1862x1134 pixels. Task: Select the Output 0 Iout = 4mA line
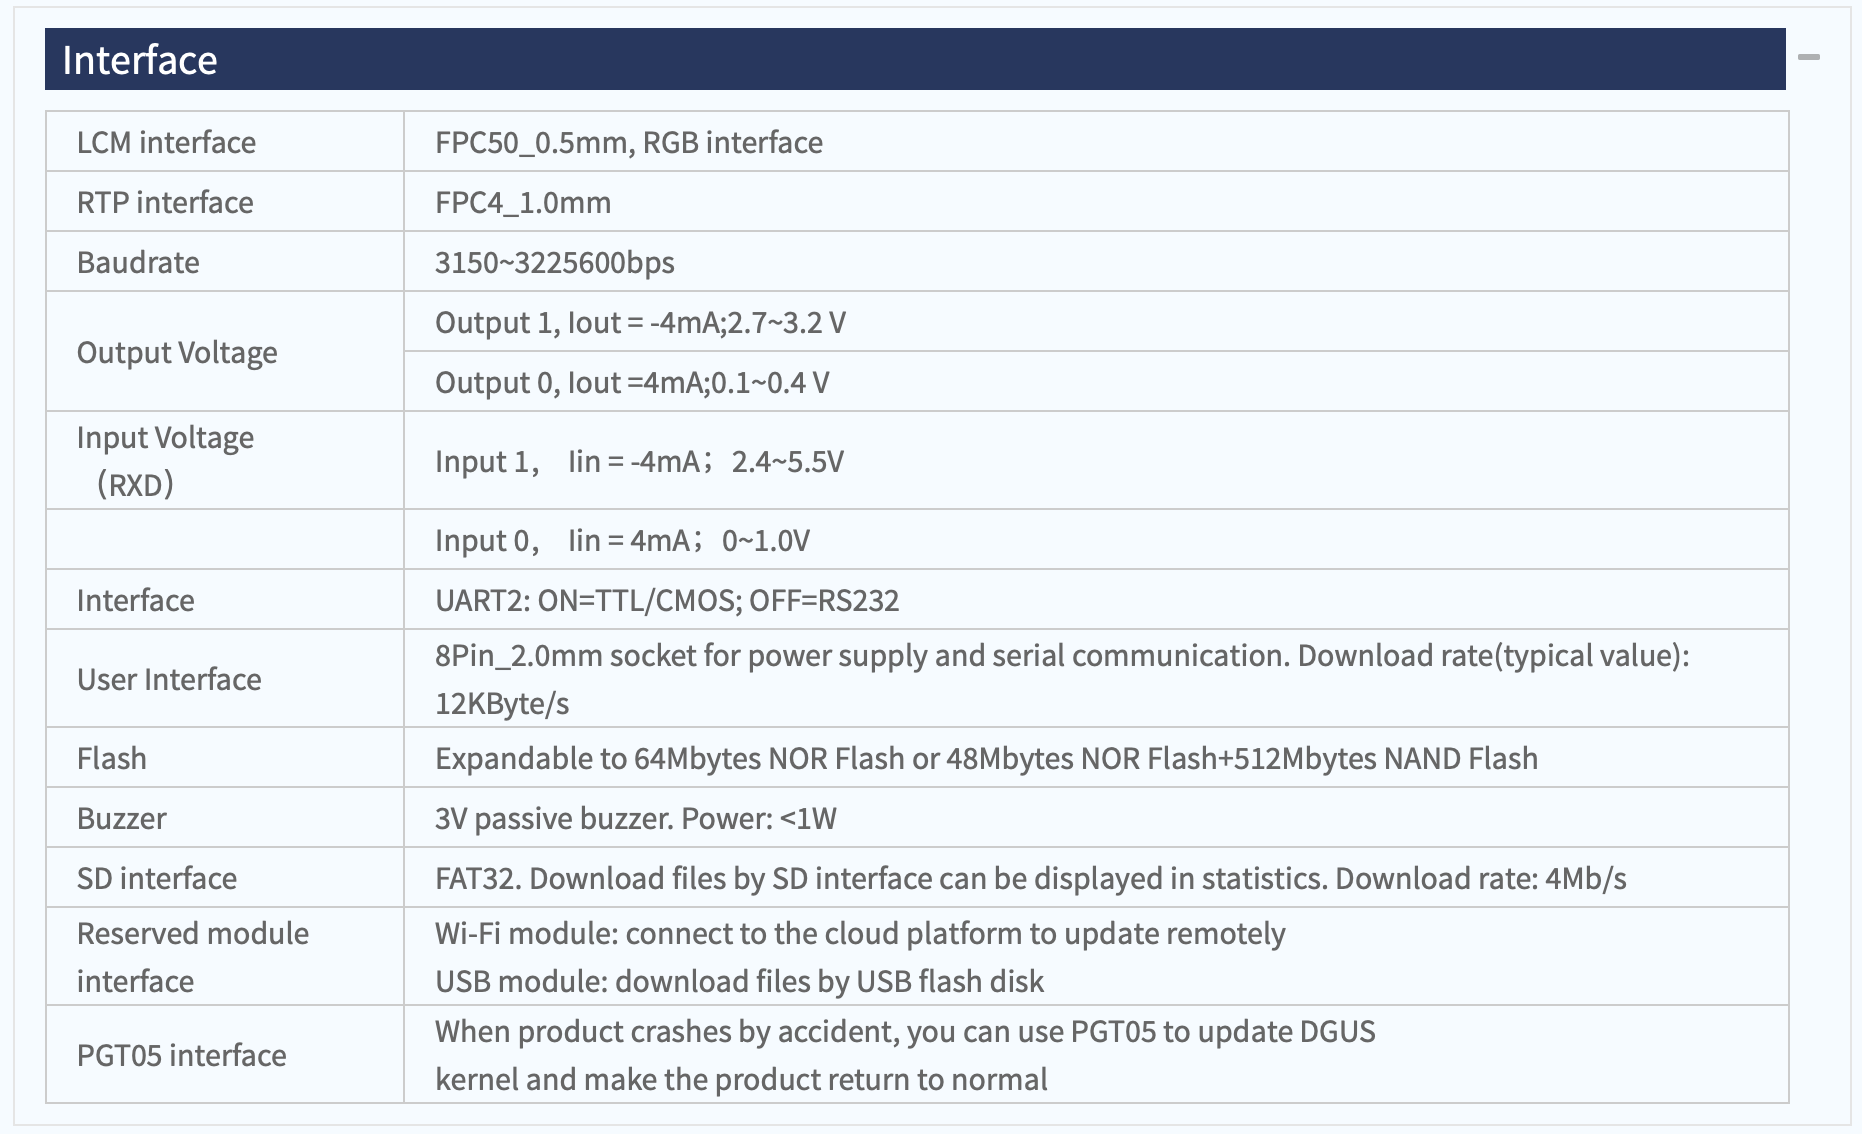coord(632,382)
